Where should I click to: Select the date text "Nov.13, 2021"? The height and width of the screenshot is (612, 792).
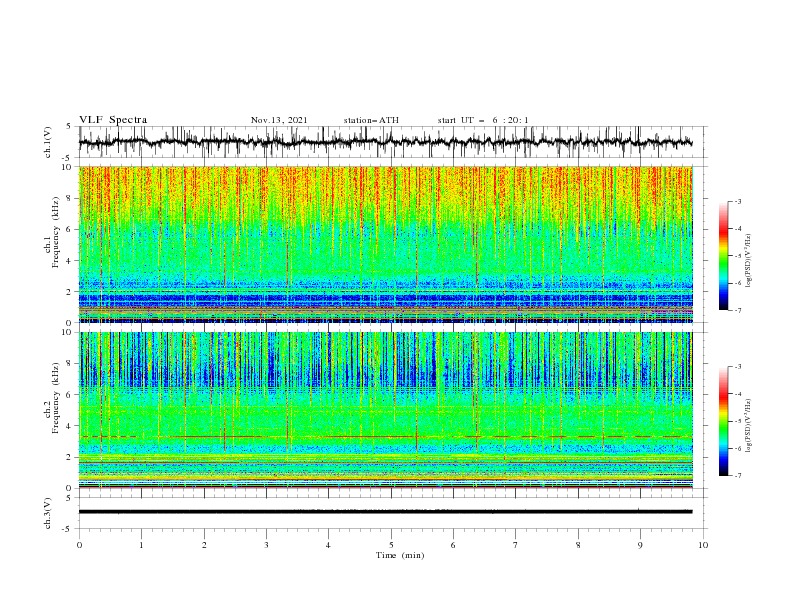(x=279, y=120)
